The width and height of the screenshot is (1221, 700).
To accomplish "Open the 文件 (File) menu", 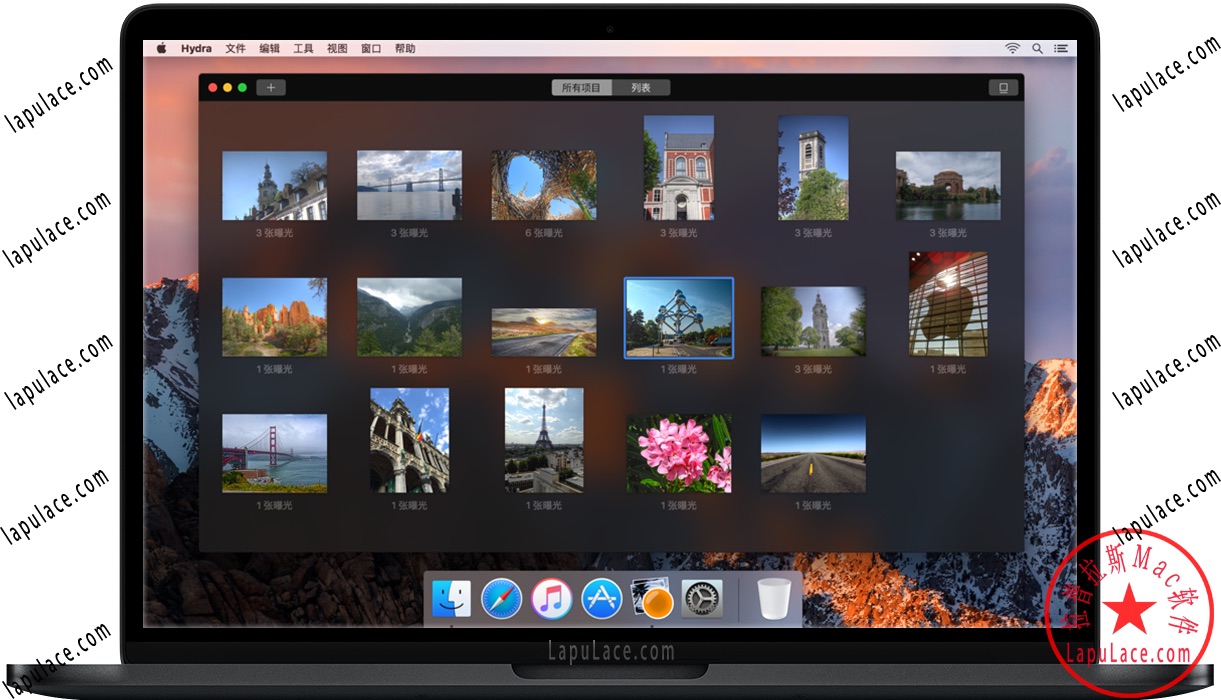I will (x=235, y=47).
